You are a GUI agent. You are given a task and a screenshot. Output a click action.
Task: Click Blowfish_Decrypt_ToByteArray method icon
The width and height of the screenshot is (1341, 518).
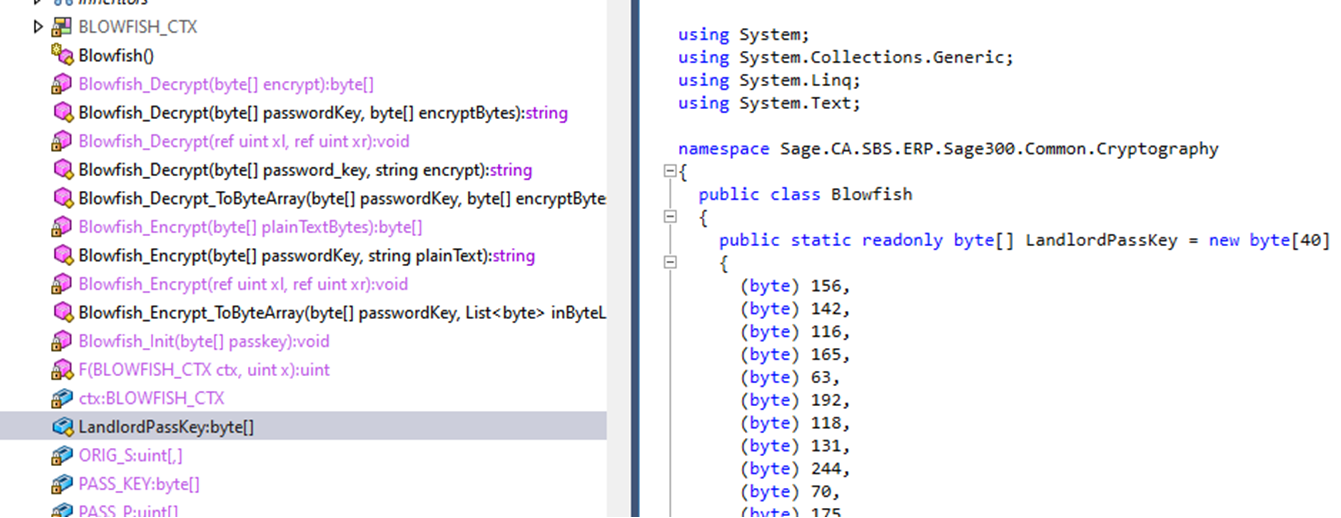62,199
